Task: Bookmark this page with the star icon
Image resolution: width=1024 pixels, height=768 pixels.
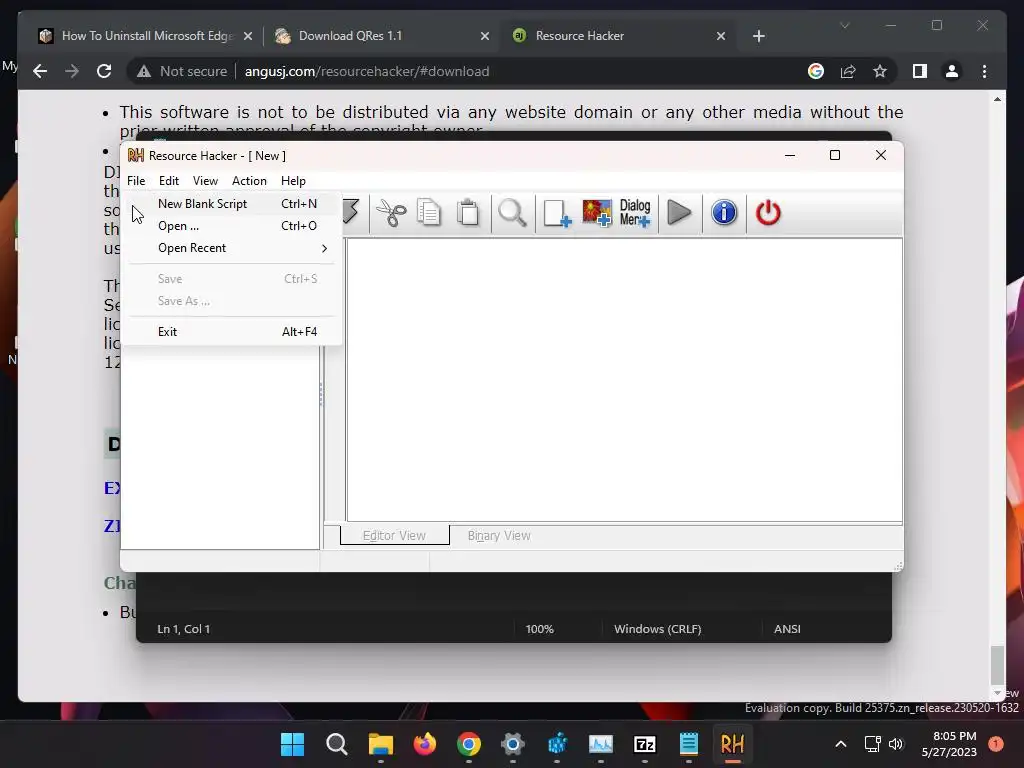Action: tap(880, 71)
